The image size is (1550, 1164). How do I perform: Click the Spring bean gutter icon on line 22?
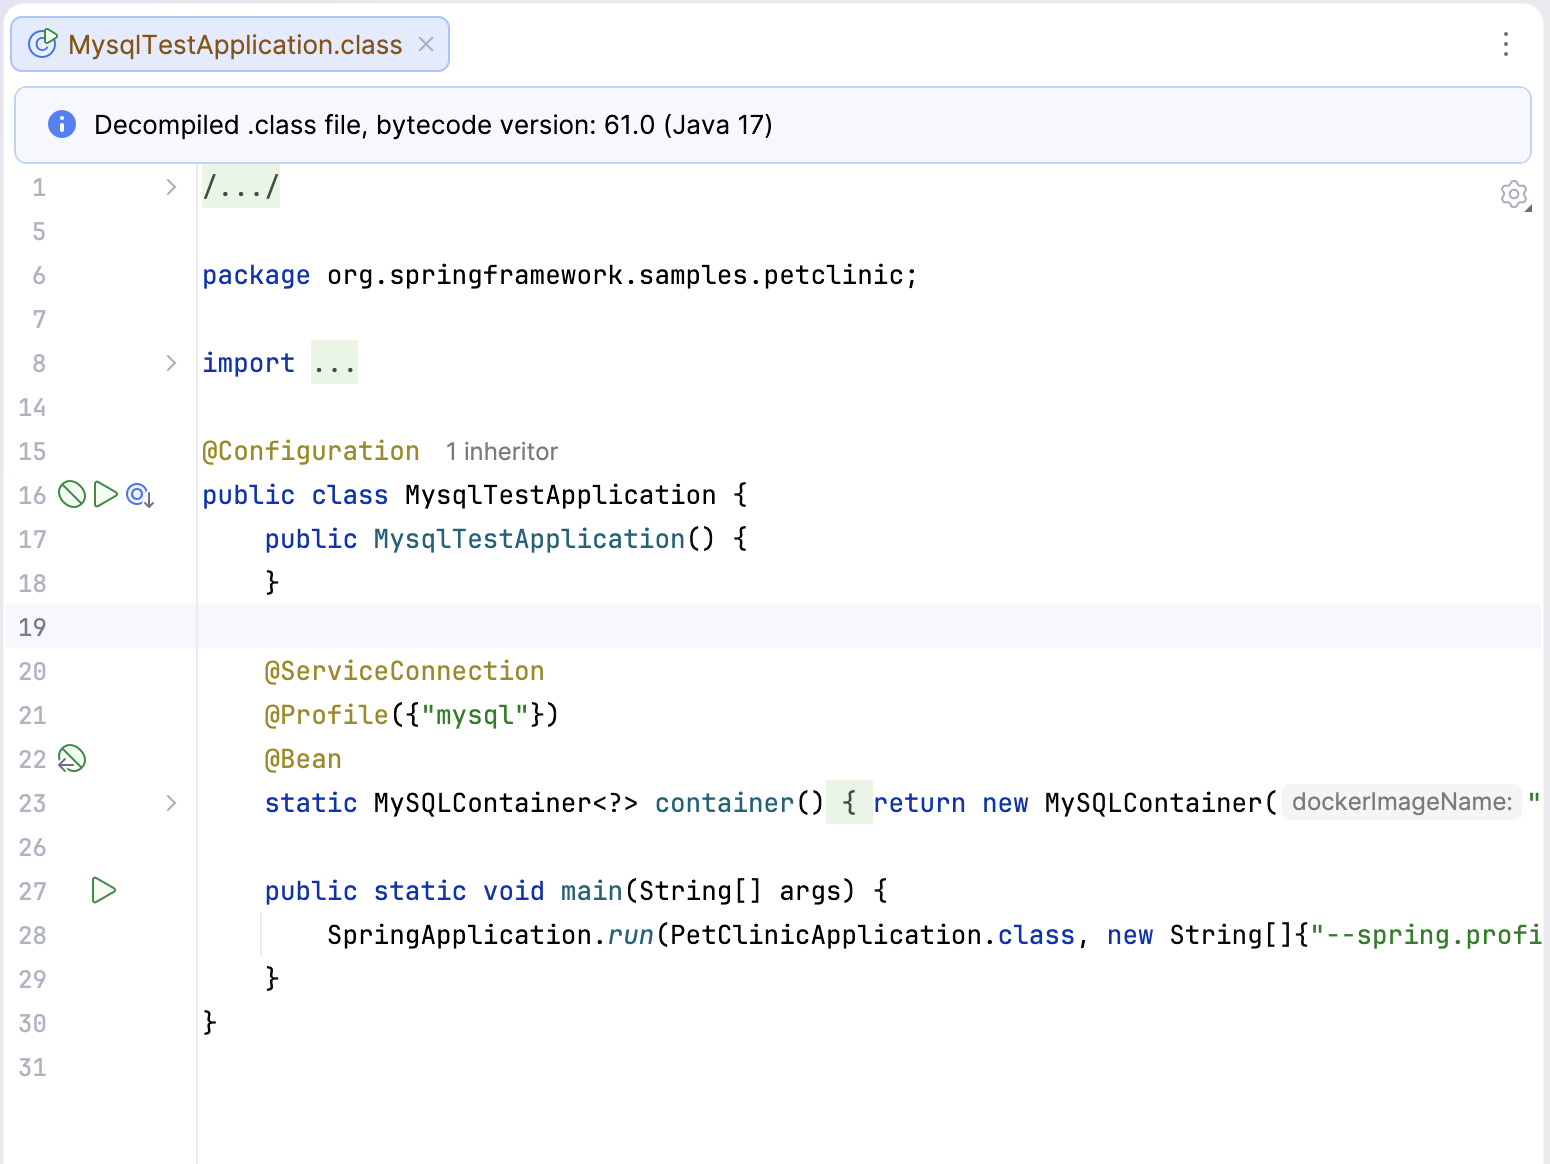pyautogui.click(x=70, y=759)
